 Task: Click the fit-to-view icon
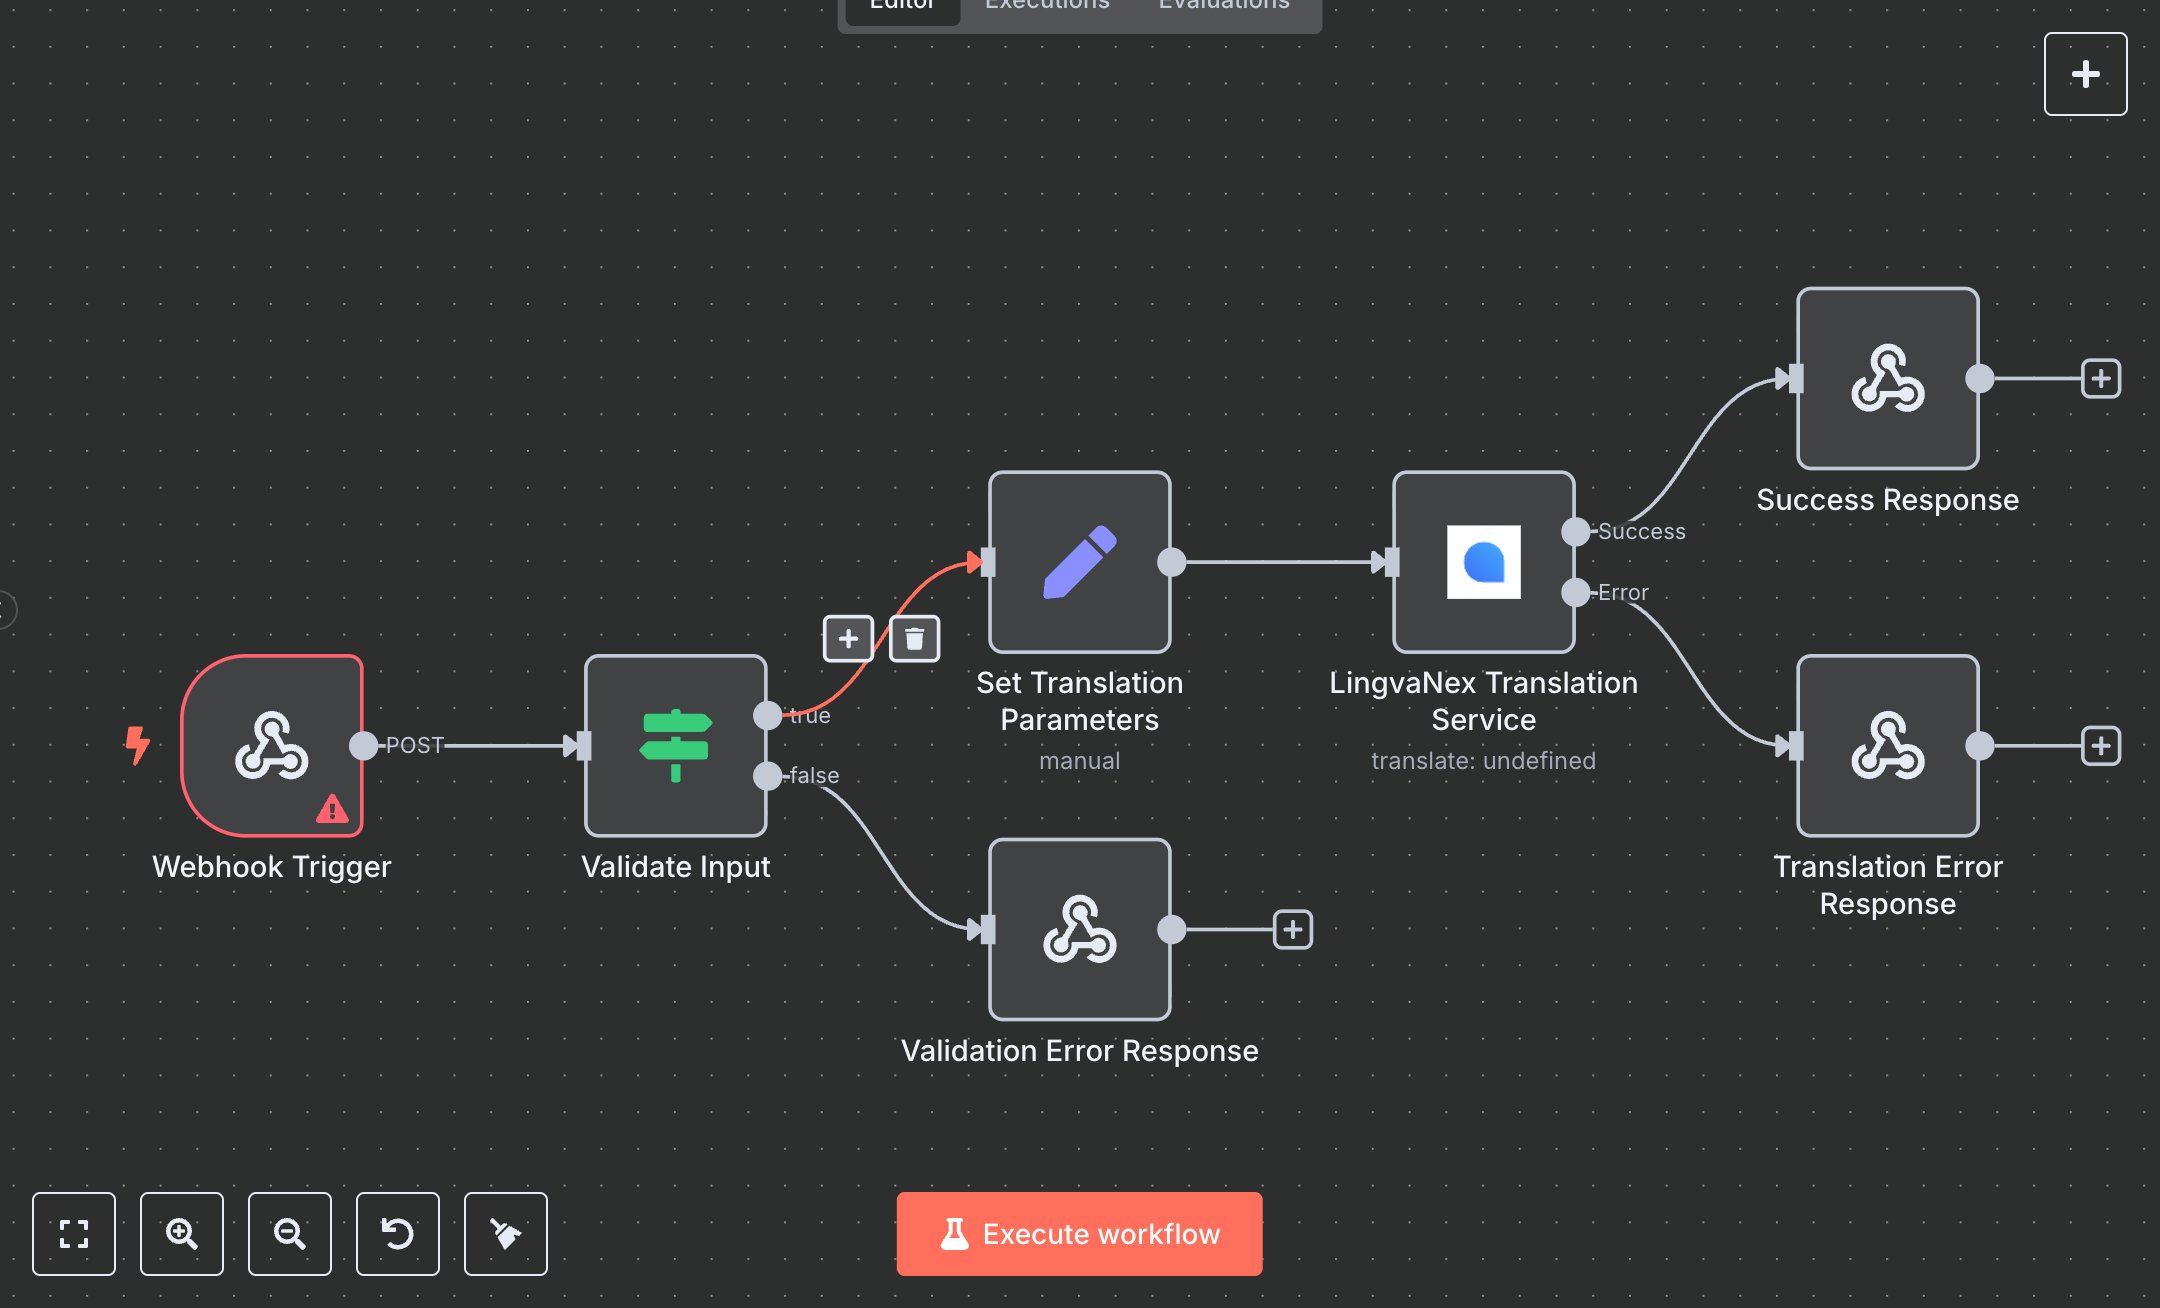tap(73, 1234)
